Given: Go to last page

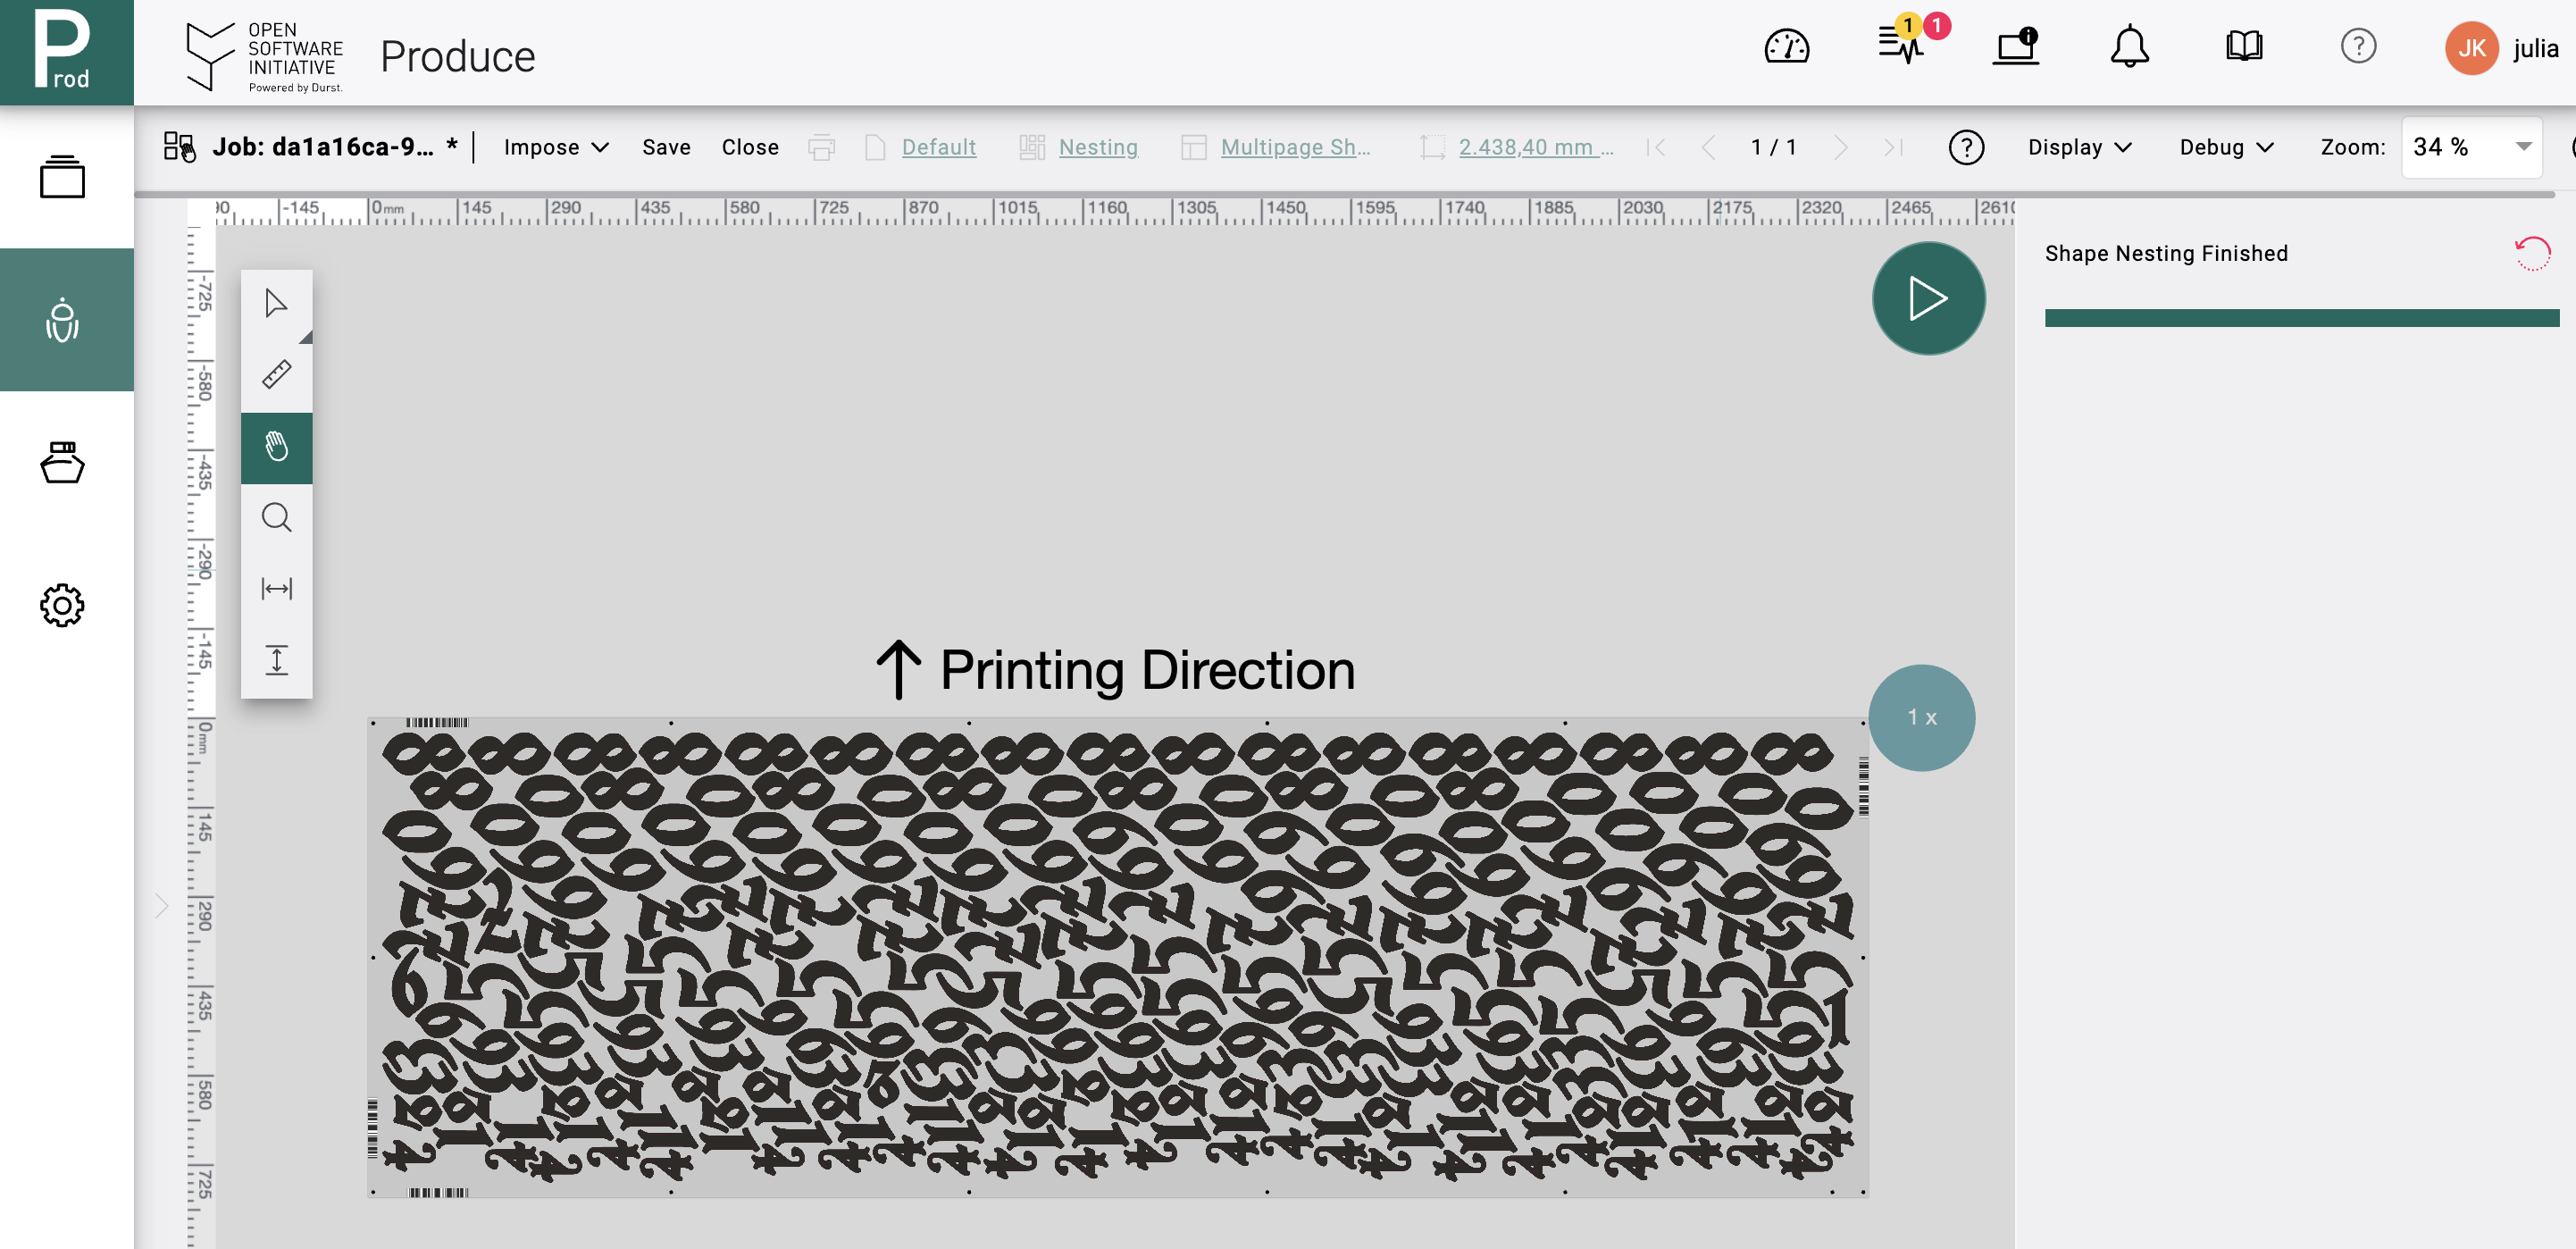Looking at the screenshot, I should [1892, 147].
